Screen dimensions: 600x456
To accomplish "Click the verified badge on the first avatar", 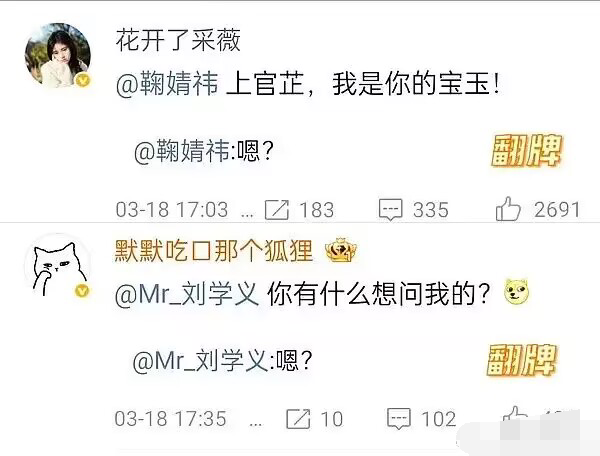I will tap(83, 80).
